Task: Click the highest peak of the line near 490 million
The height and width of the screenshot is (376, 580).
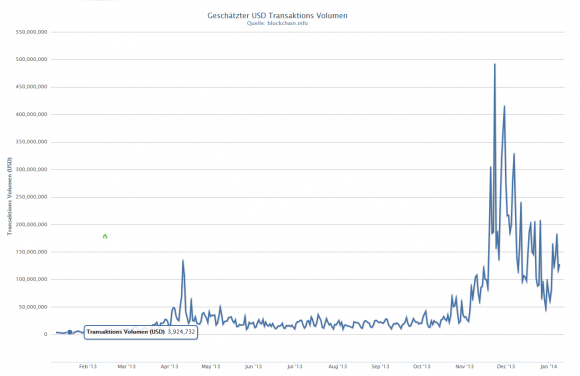Action: 495,64
